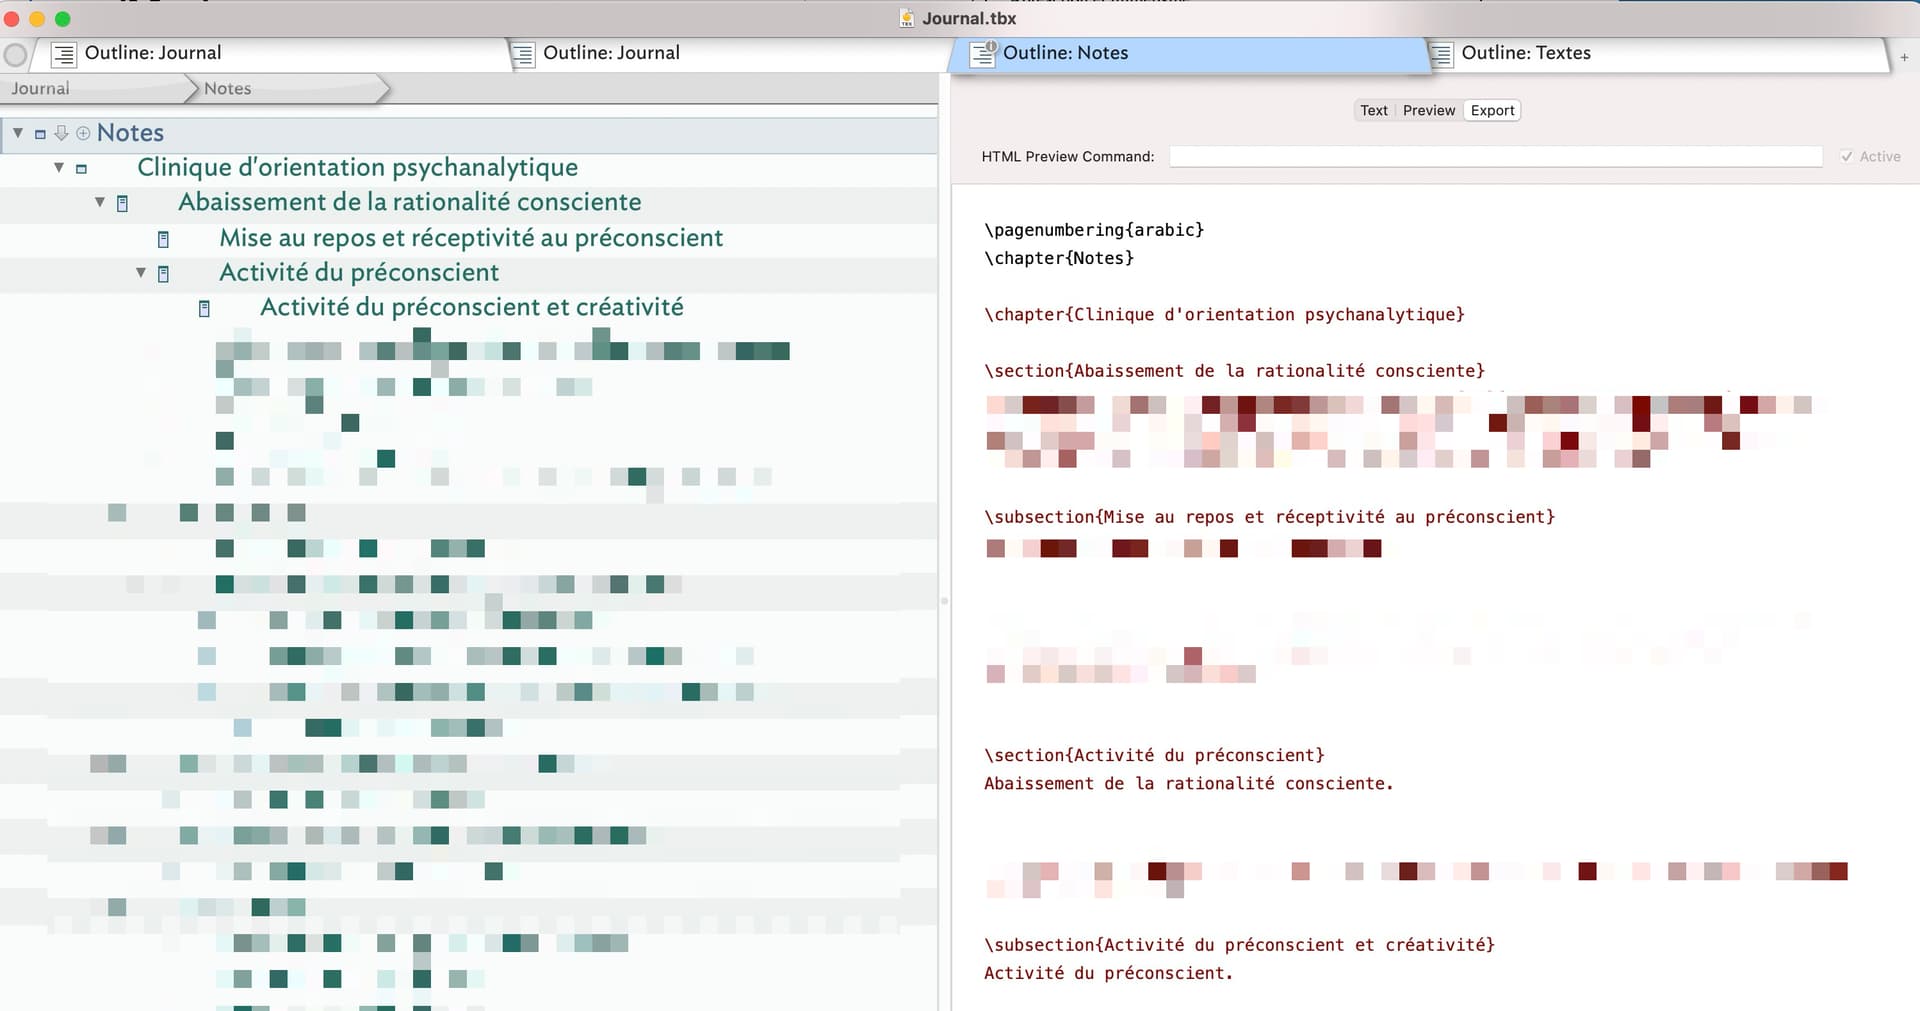Collapse the Activité du préconscient item
1920x1011 pixels.
tap(141, 273)
